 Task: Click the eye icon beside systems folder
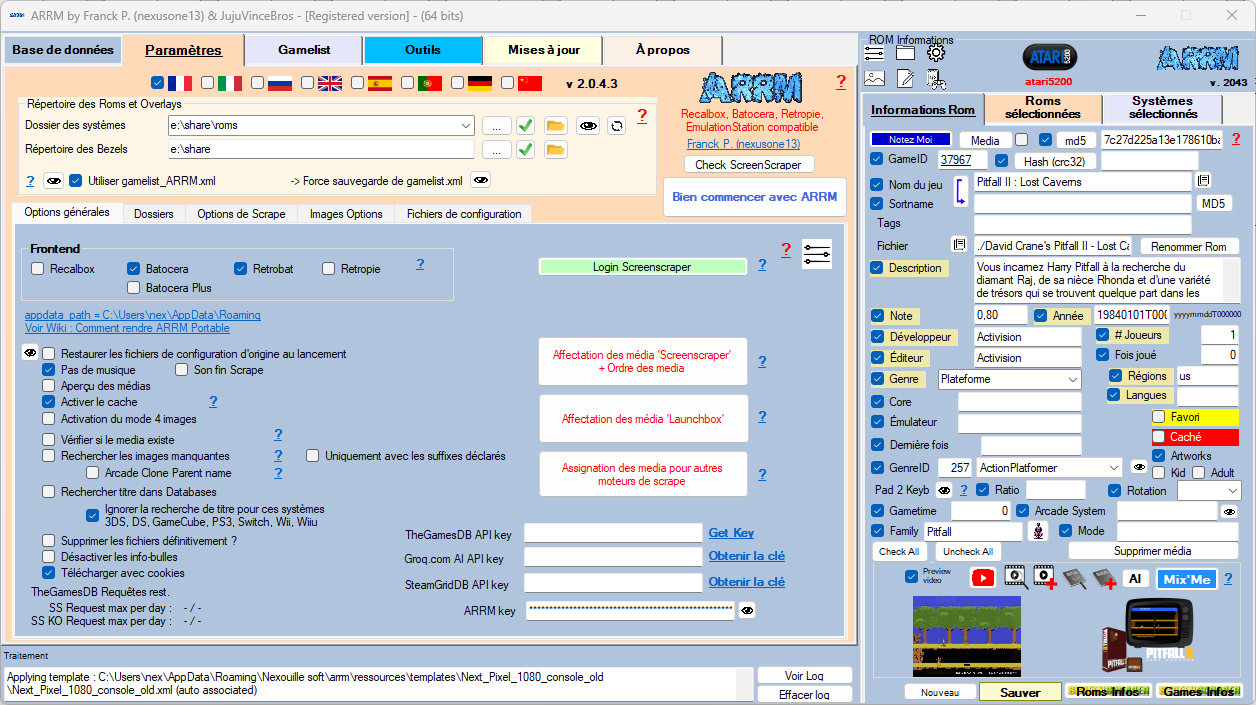click(588, 125)
